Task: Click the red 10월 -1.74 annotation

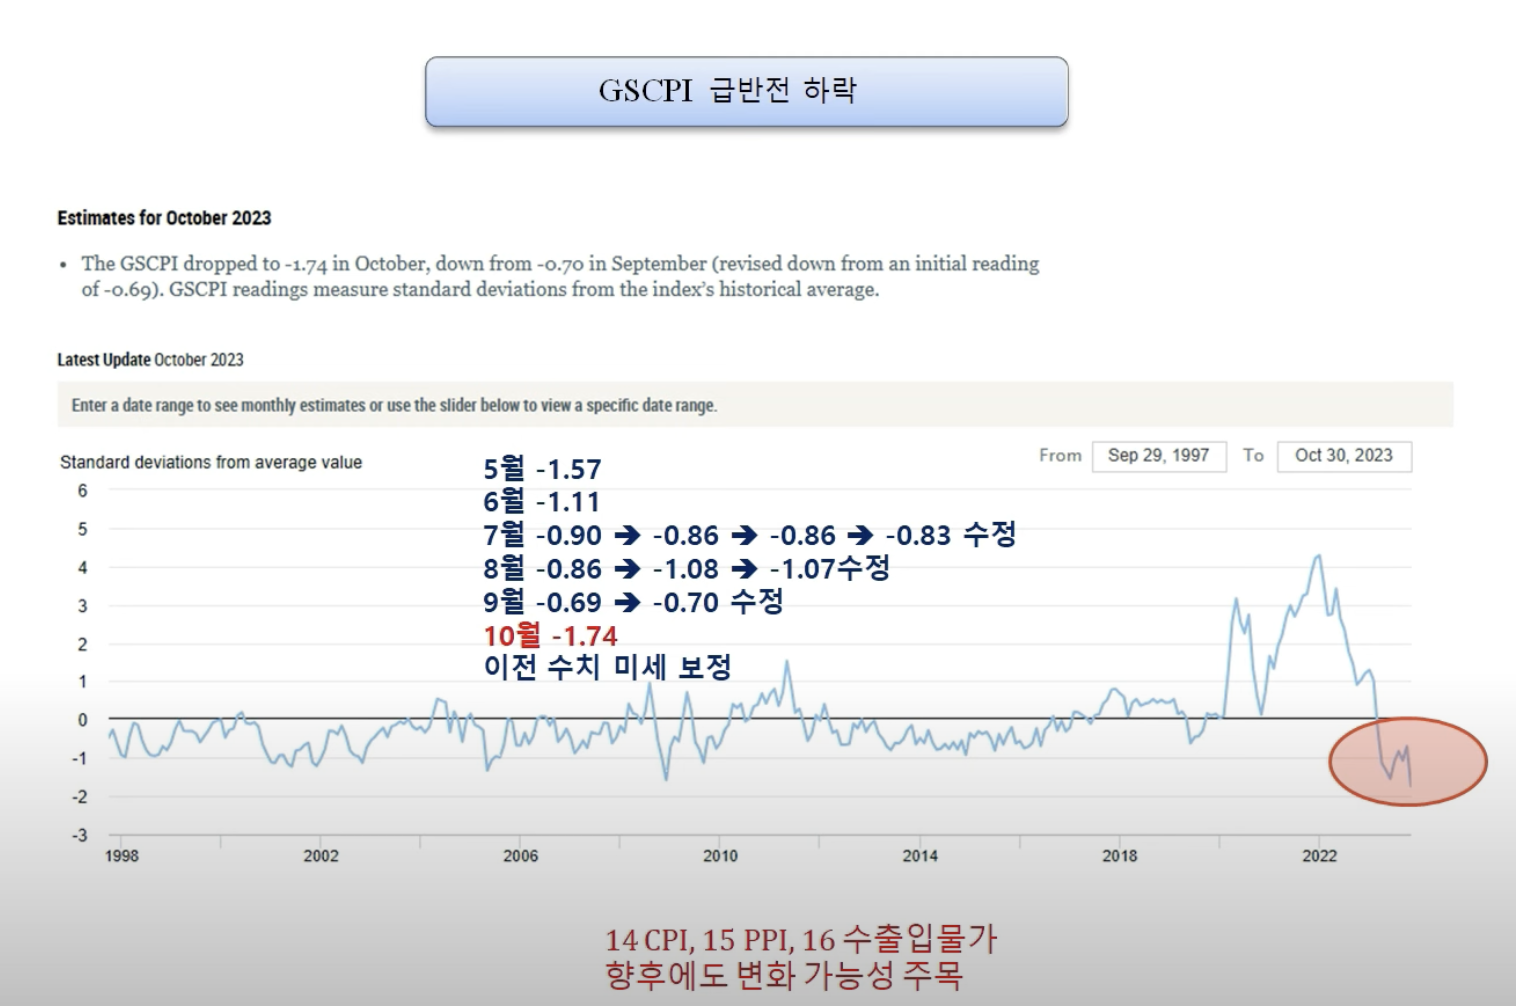Action: 550,636
